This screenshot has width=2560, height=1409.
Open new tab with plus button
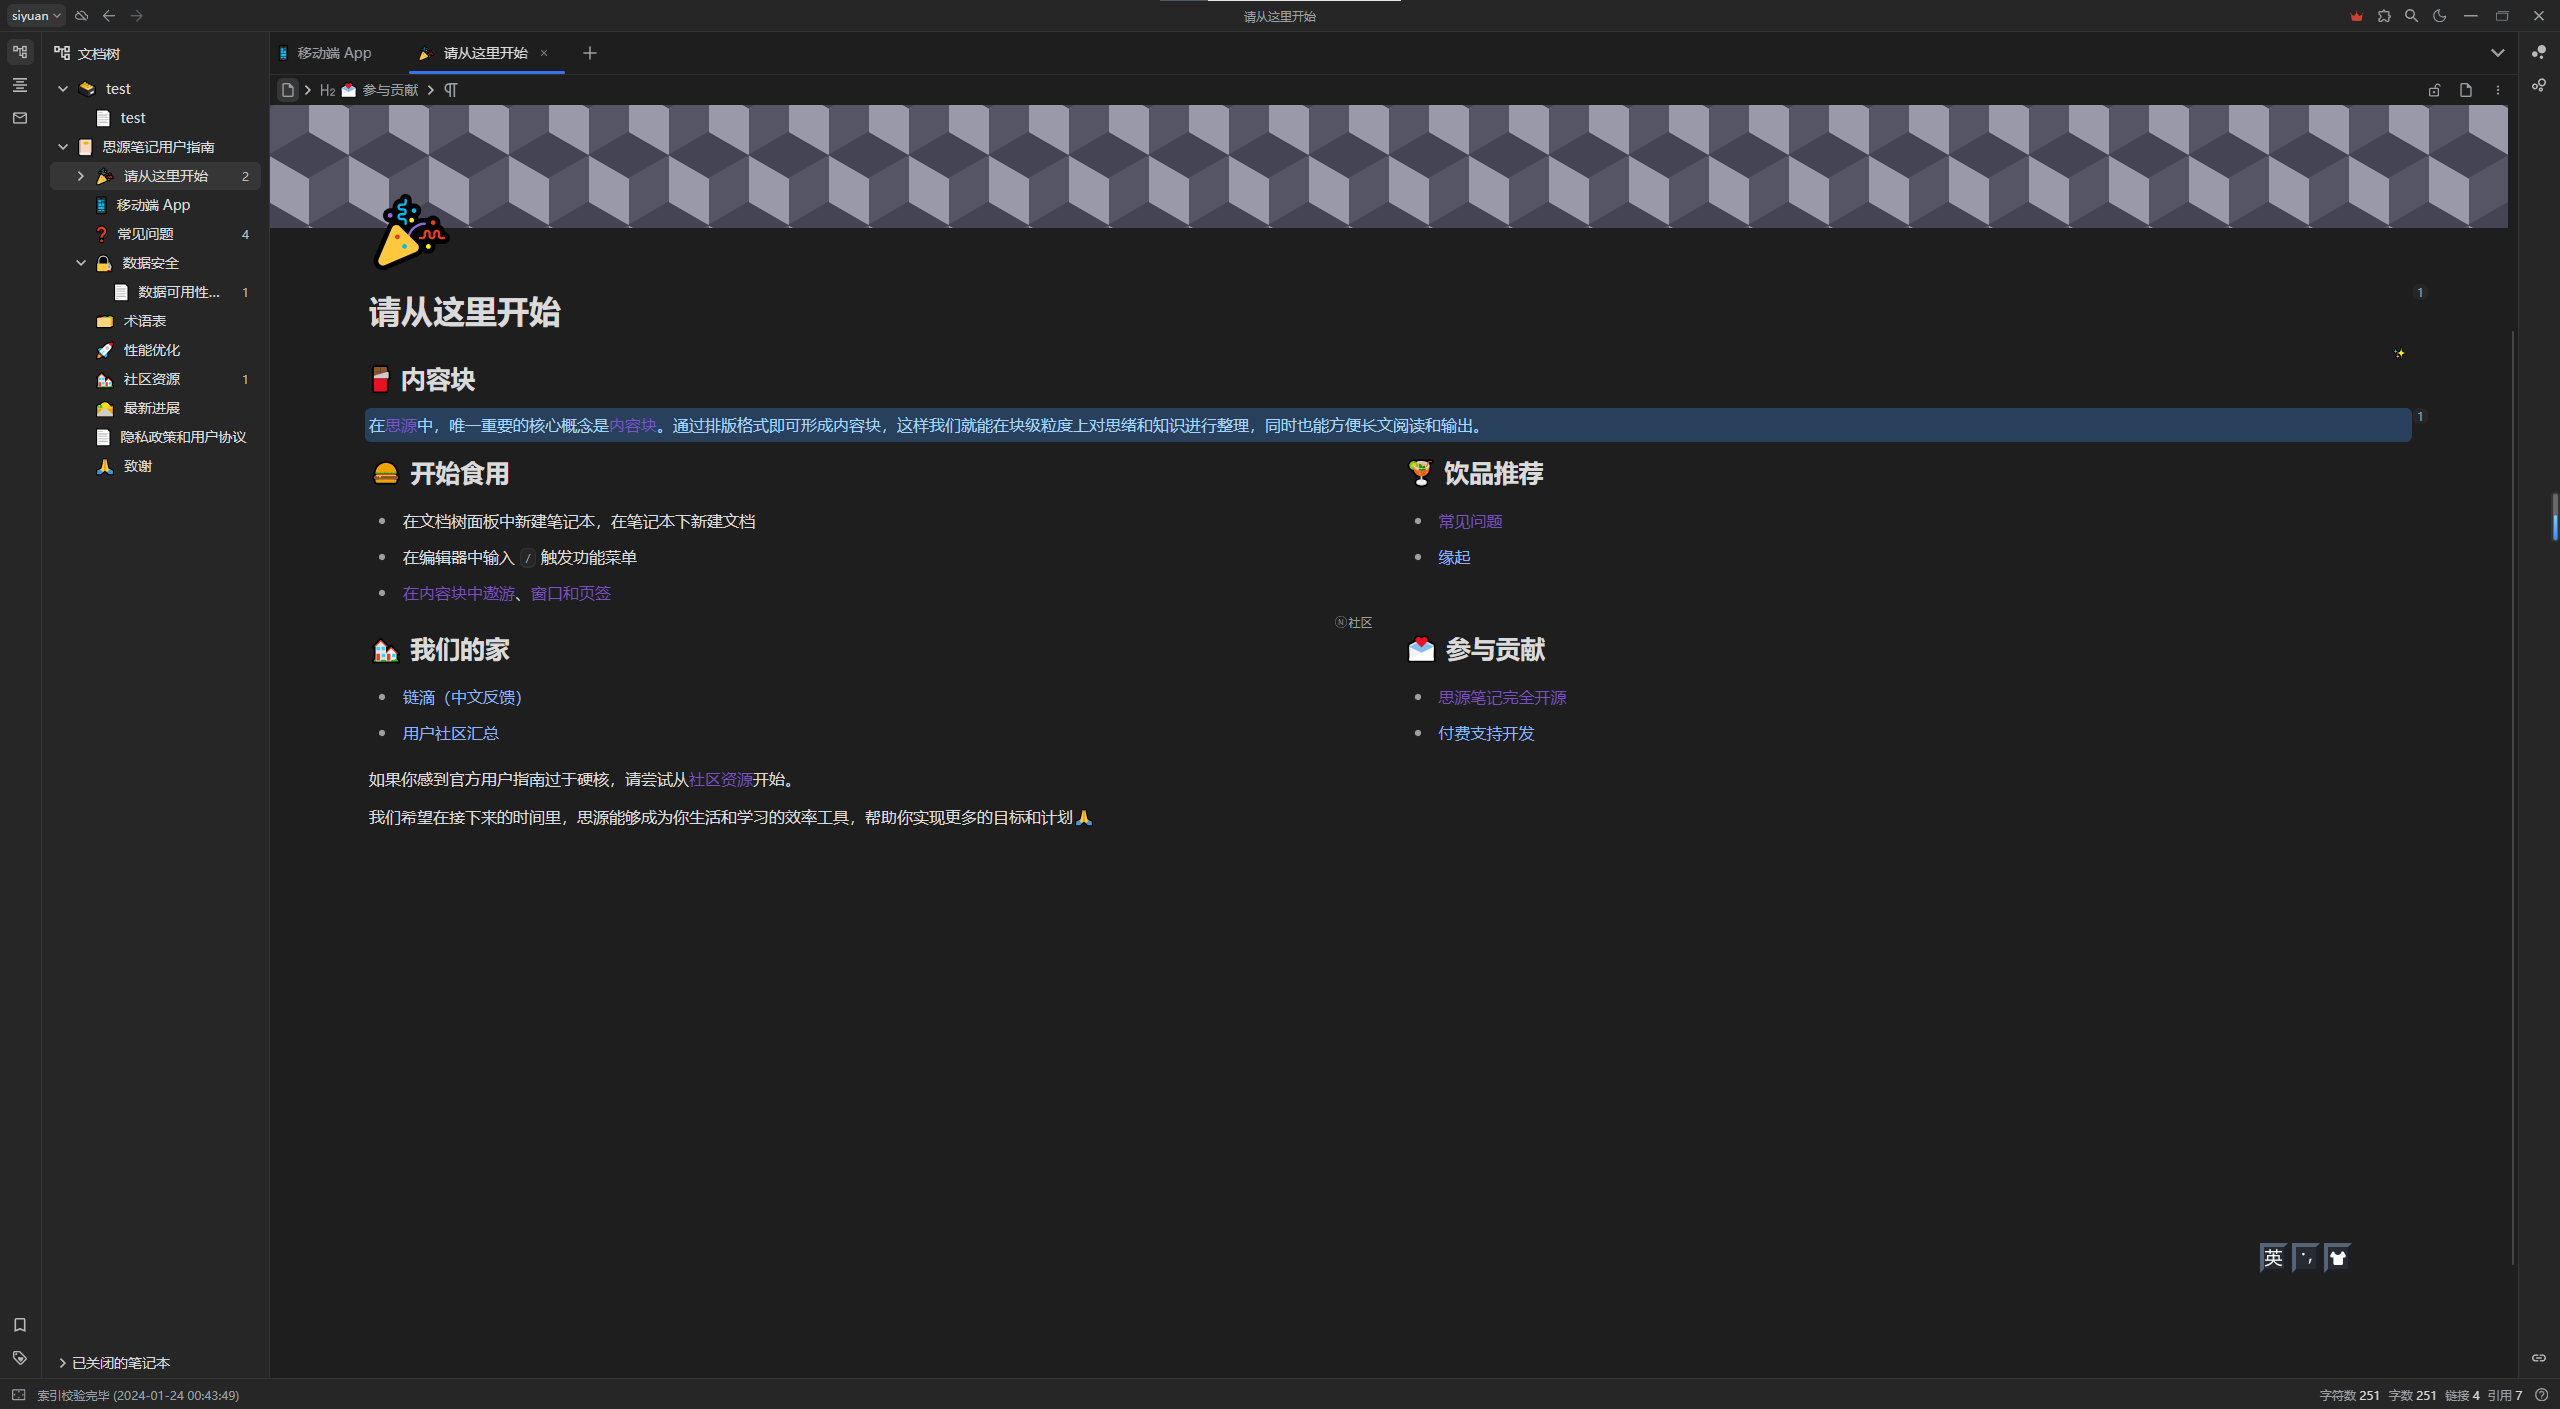590,53
